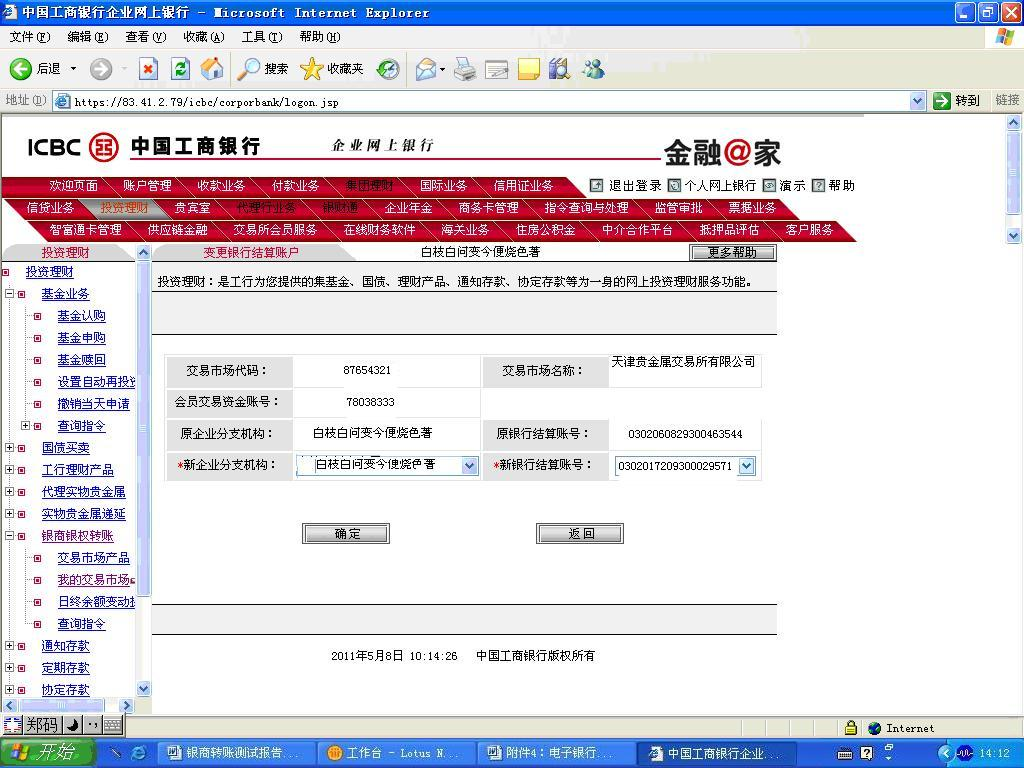Image resolution: width=1024 pixels, height=768 pixels.
Task: Click the question mark tray icon
Action: click(867, 754)
